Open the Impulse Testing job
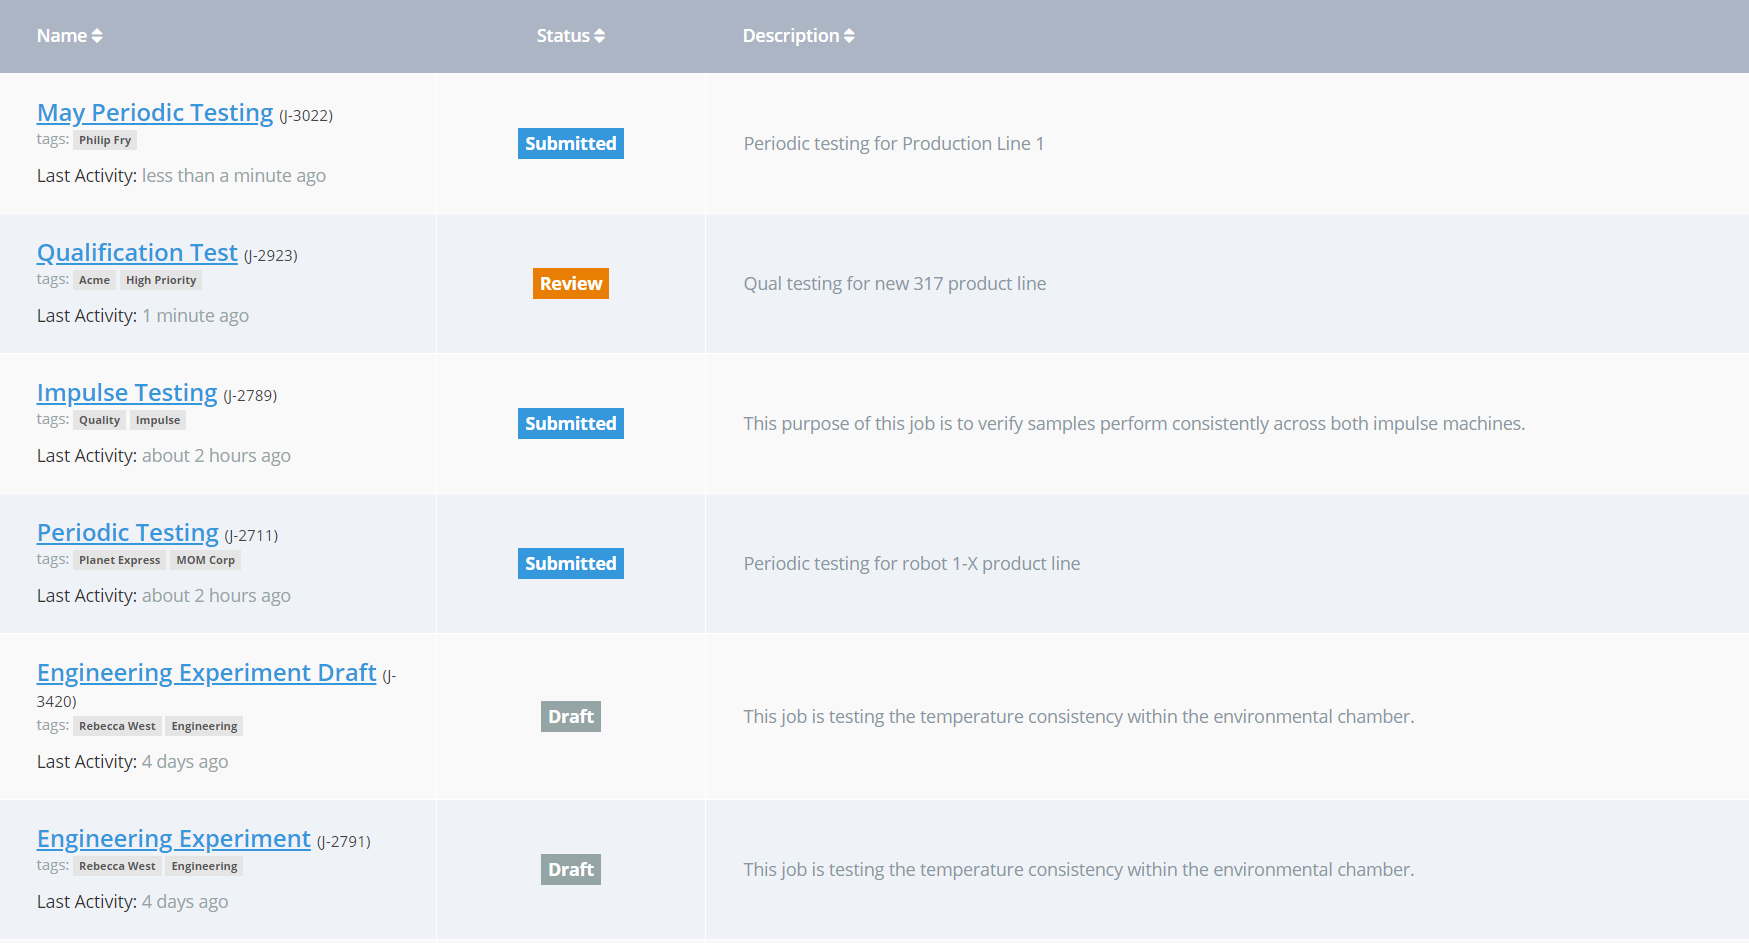The height and width of the screenshot is (943, 1749). click(x=127, y=393)
